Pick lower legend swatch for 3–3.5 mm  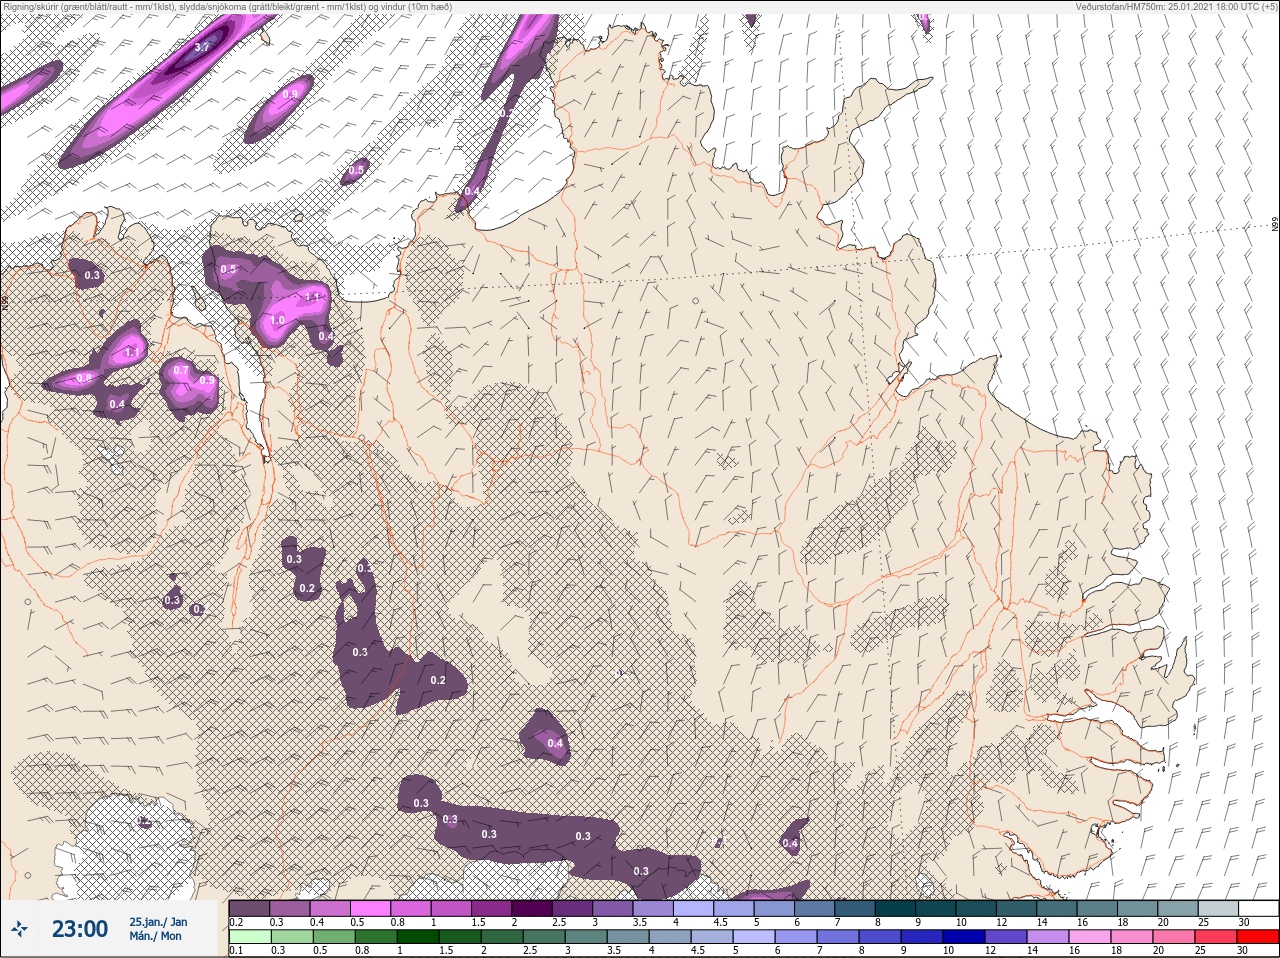tap(588, 937)
